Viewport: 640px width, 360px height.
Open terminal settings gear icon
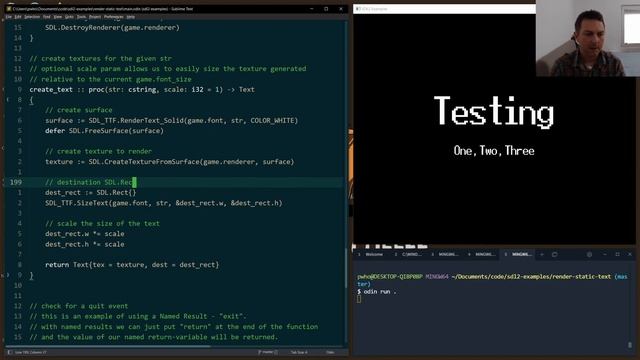point(589,254)
